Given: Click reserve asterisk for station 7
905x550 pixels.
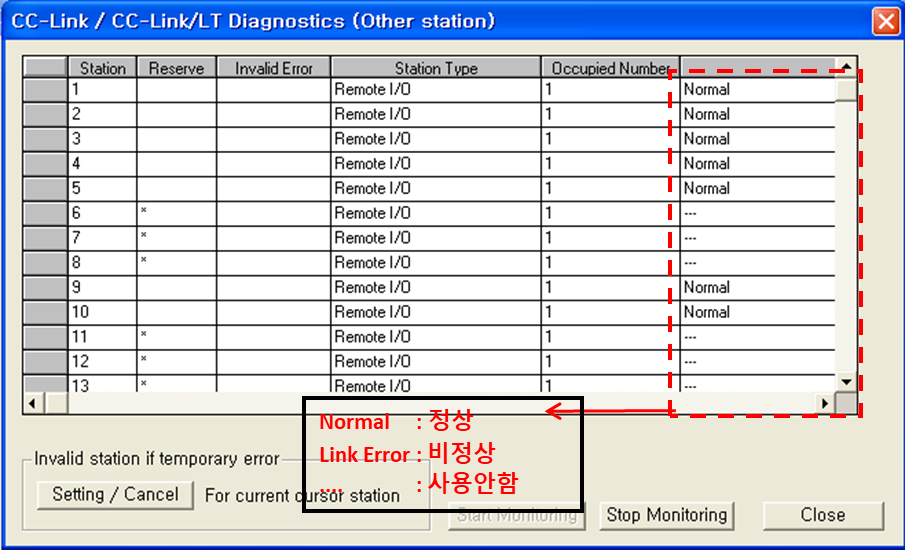Looking at the screenshot, I should point(144,235).
